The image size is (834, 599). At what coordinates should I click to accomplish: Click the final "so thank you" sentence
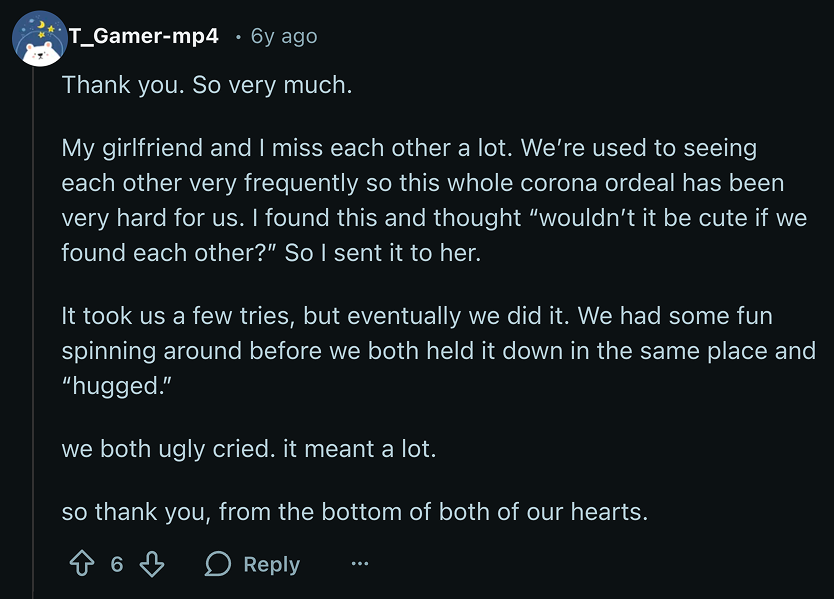tap(354, 513)
